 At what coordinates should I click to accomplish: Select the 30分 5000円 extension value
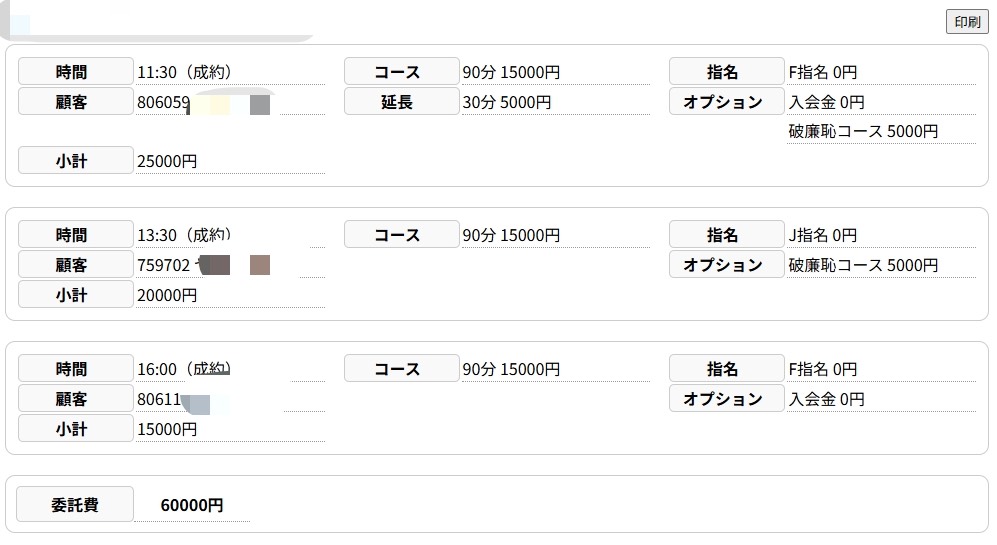[507, 102]
